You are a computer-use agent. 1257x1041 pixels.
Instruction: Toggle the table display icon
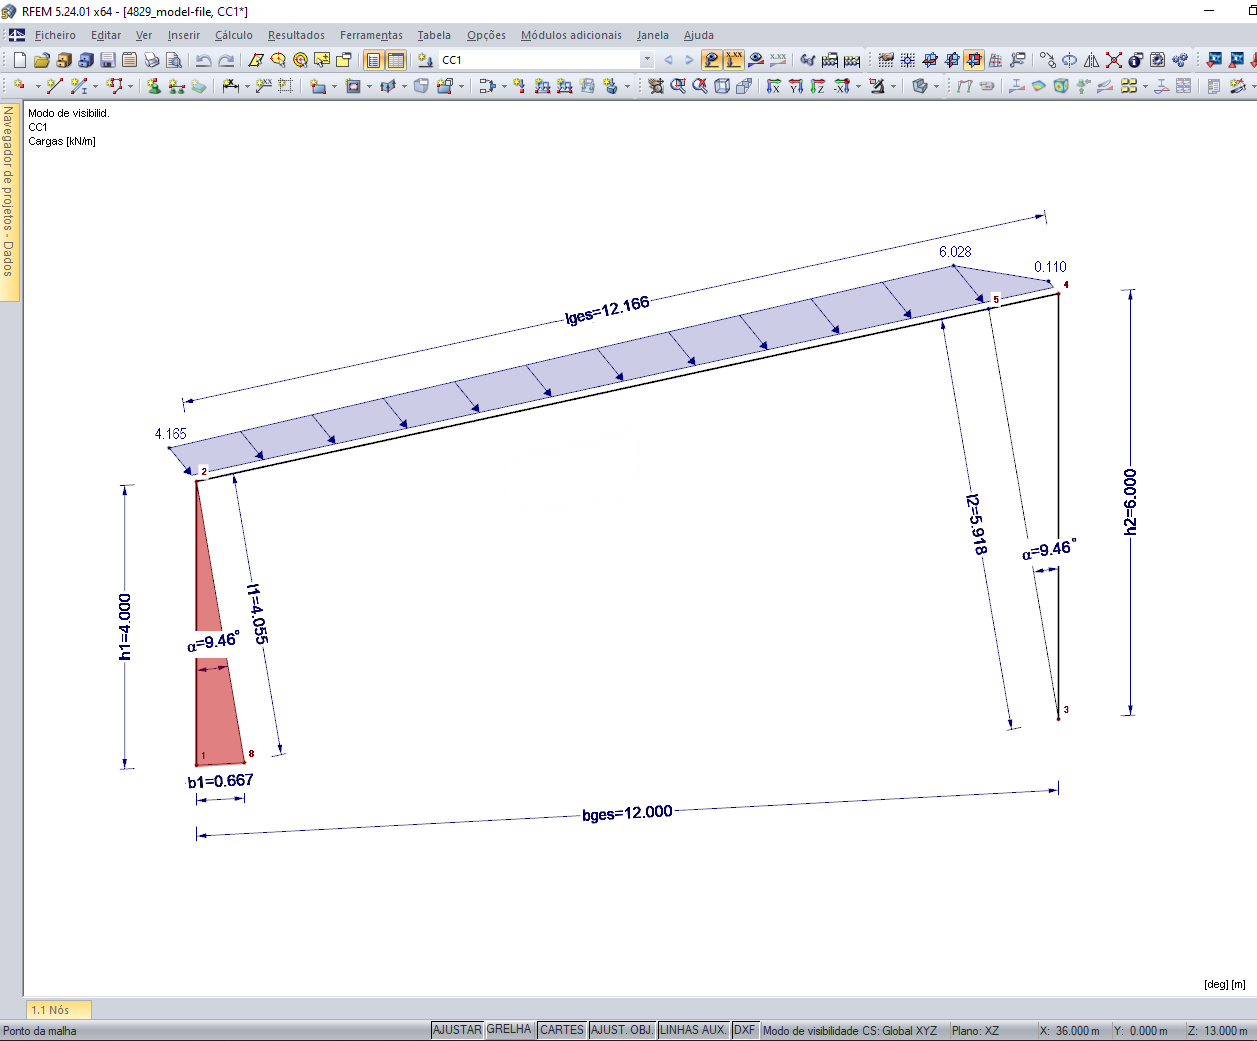coord(396,60)
